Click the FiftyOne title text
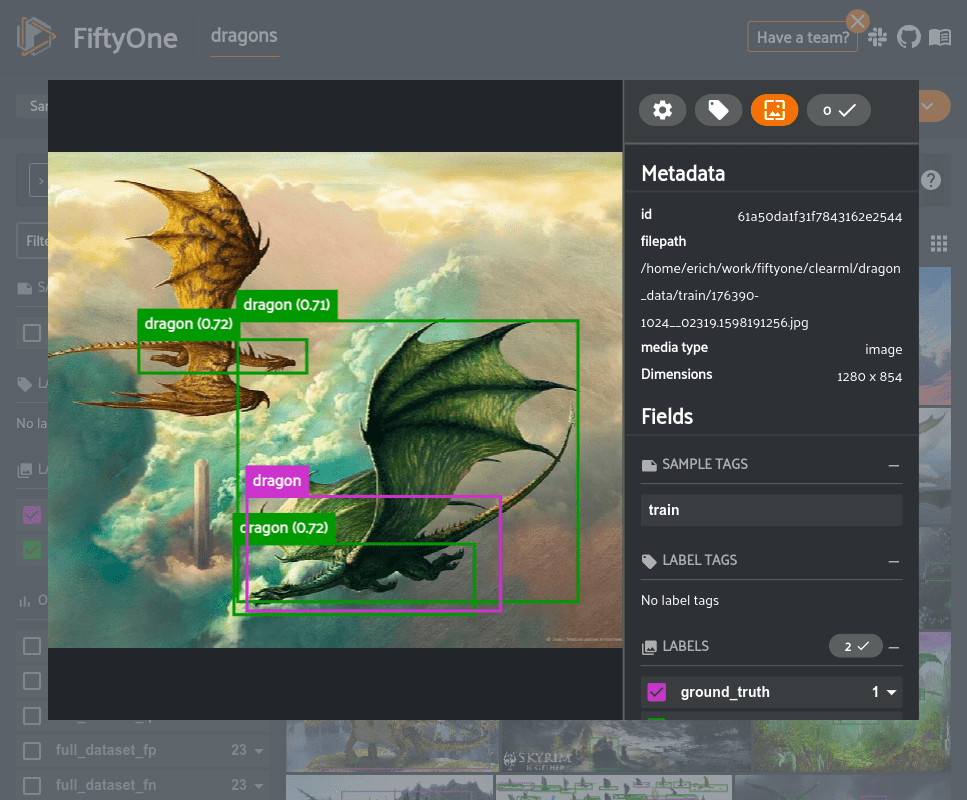This screenshot has height=800, width=967. point(125,38)
